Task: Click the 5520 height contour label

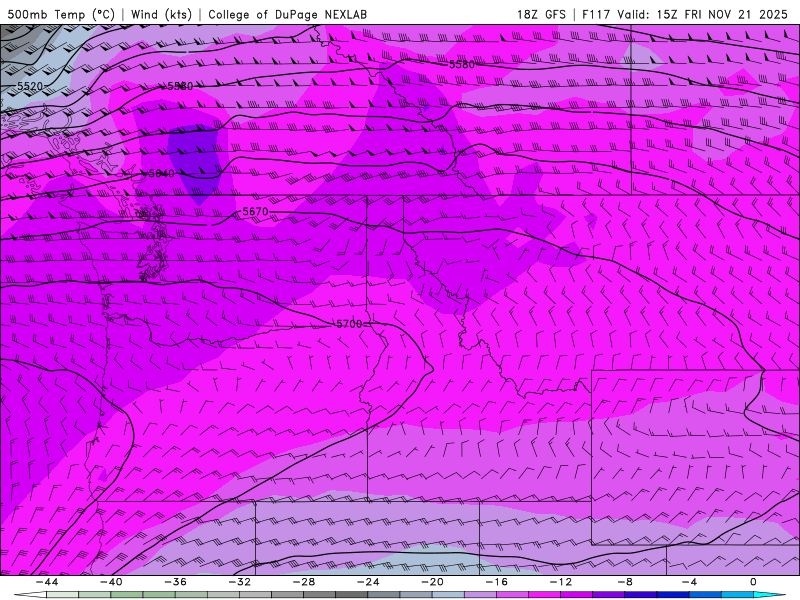Action: click(30, 86)
